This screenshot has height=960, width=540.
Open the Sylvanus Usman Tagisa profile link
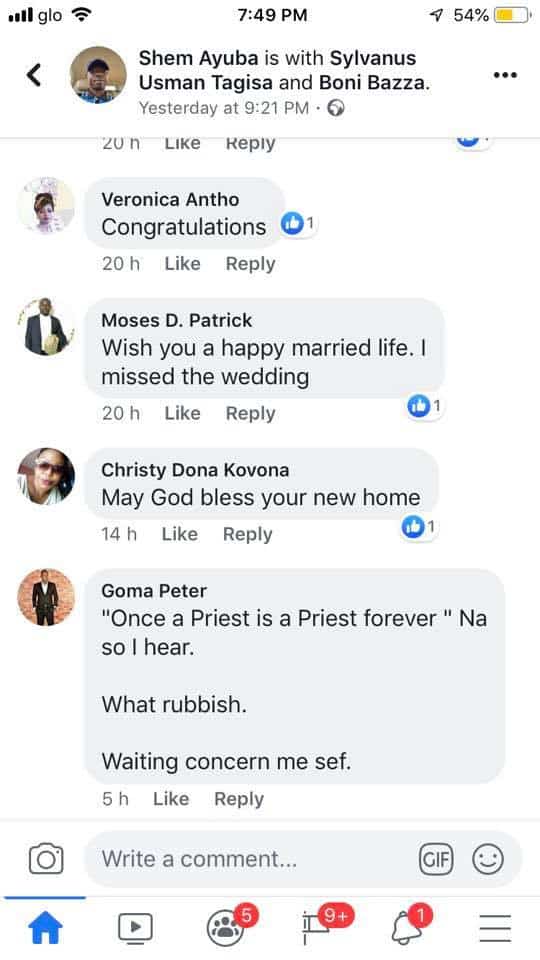[x=277, y=70]
